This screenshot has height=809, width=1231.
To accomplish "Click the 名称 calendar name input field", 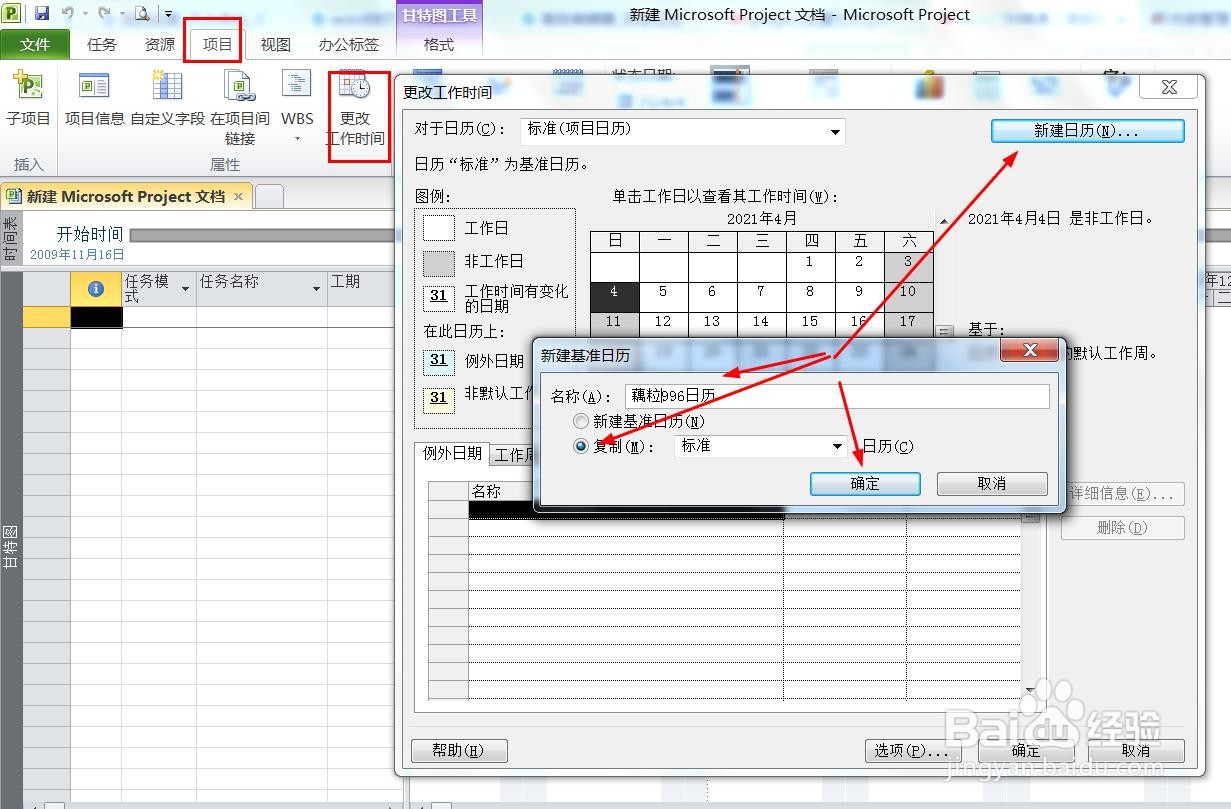I will 837,396.
